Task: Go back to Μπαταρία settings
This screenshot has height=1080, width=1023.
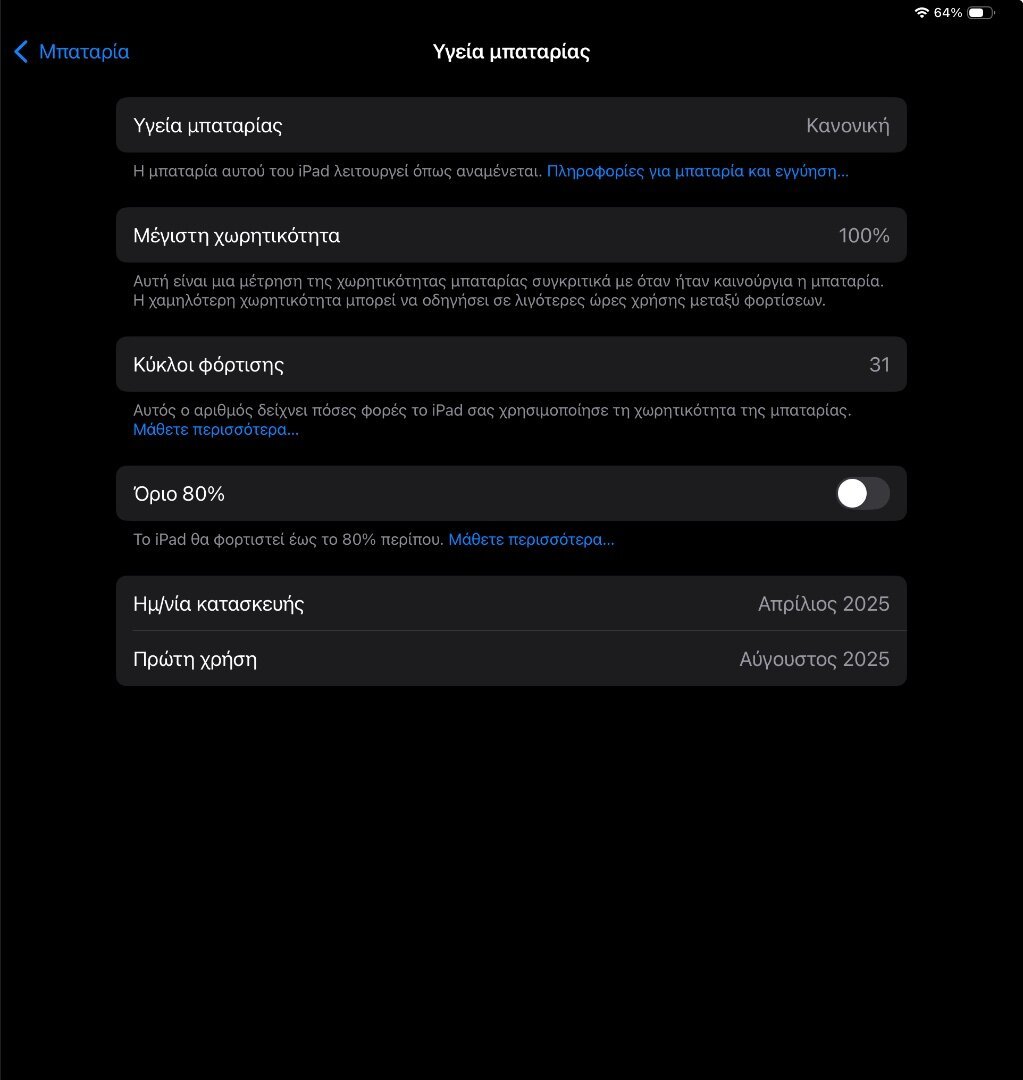Action: 72,52
